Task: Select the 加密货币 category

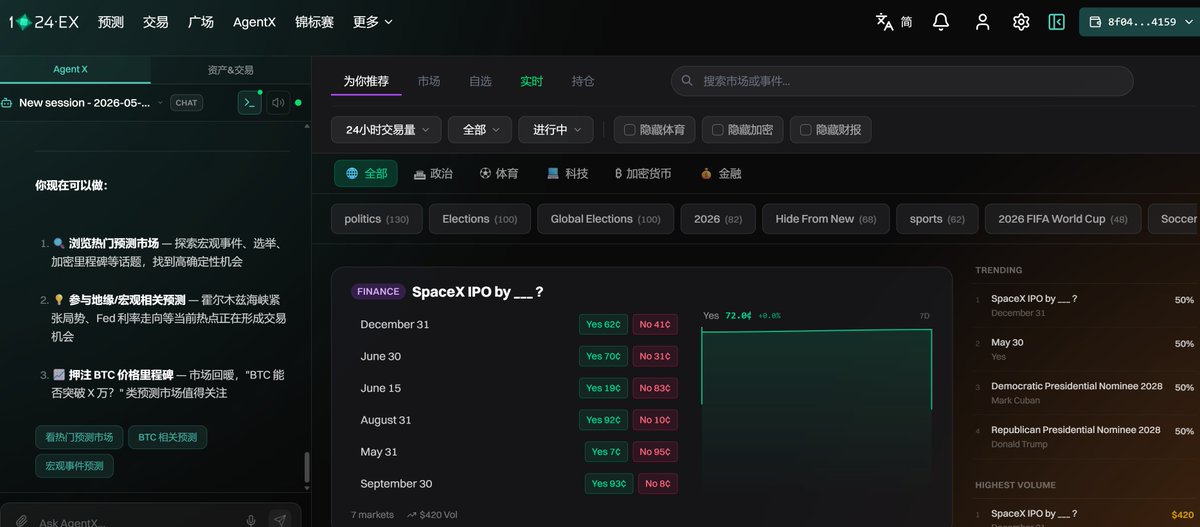Action: pos(643,173)
